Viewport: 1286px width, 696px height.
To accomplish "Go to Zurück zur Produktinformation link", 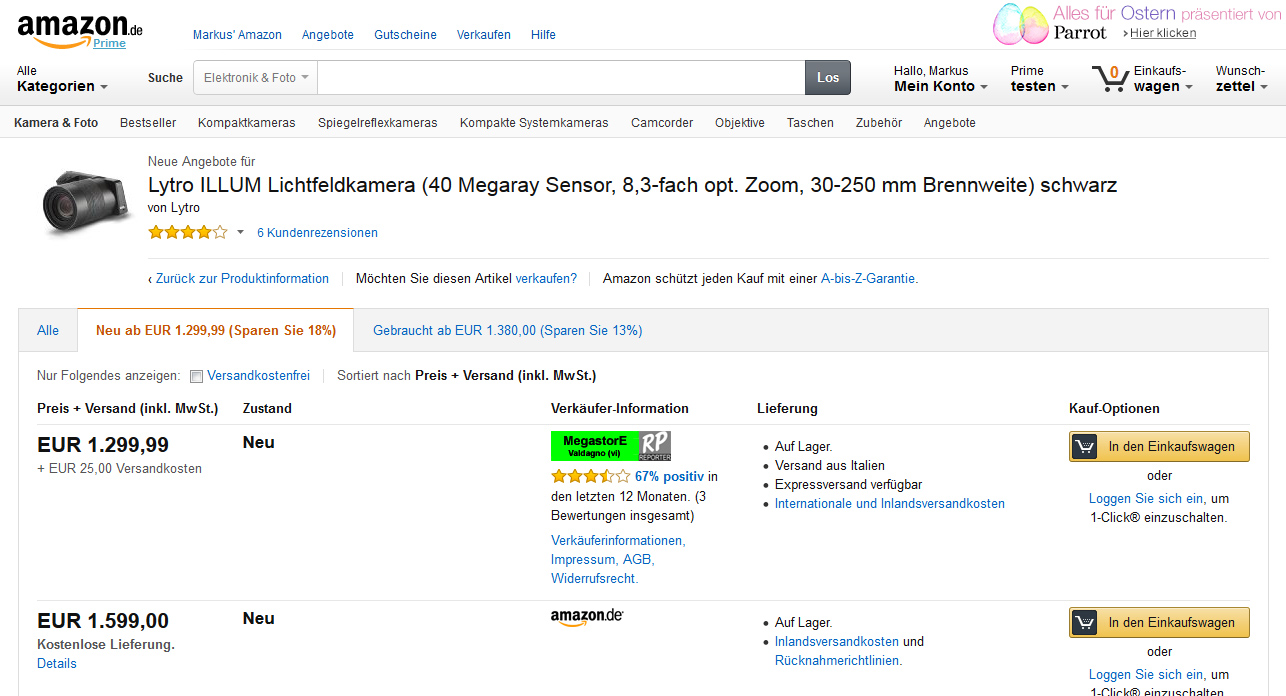I will pos(242,279).
